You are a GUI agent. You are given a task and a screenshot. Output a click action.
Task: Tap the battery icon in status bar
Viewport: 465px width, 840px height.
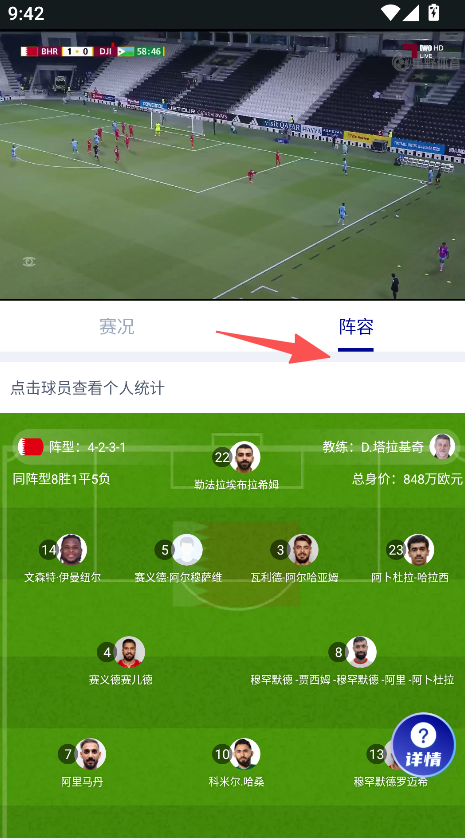pos(433,12)
